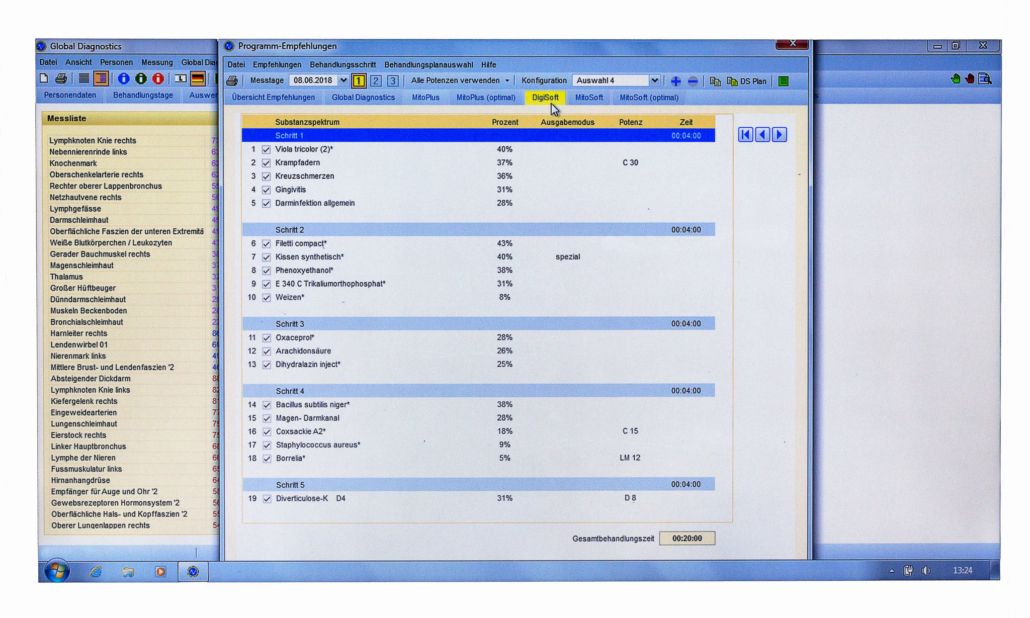Open the media player from the taskbar
Viewport: 1030px width, 618px height.
point(160,572)
